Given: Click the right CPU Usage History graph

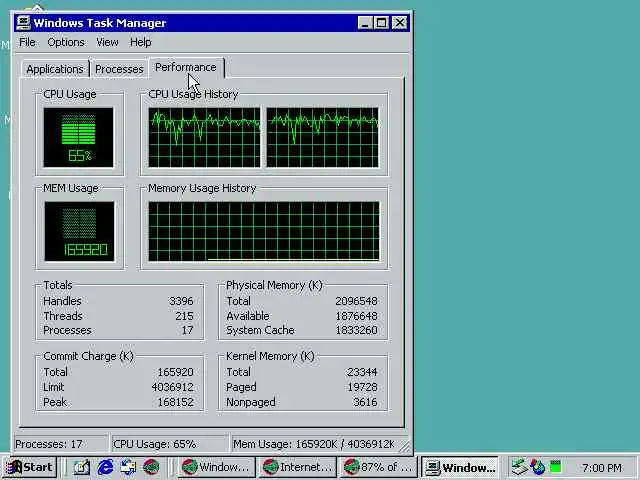Looking at the screenshot, I should pyautogui.click(x=322, y=138).
